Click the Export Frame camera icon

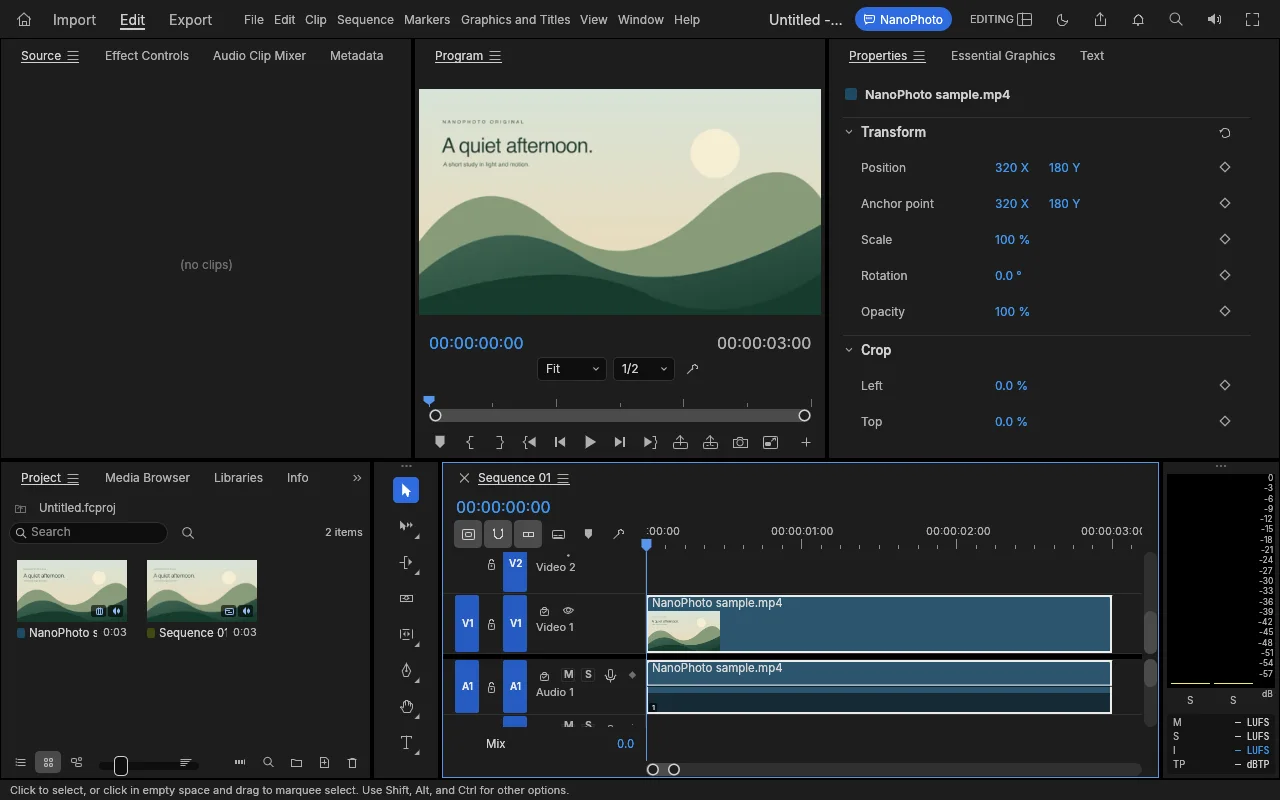[x=740, y=442]
